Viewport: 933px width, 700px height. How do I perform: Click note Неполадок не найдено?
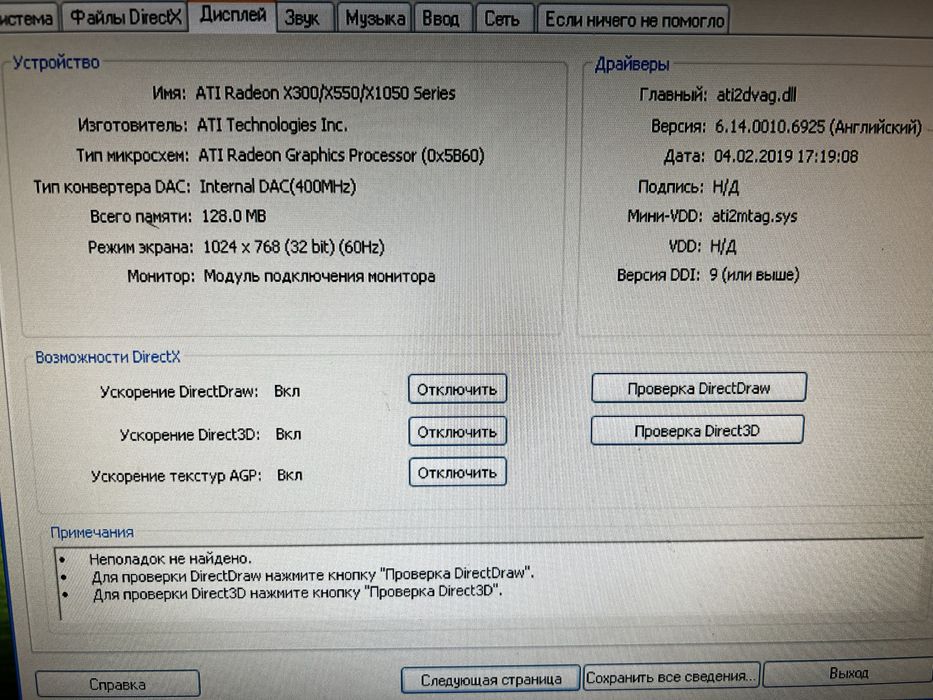click(170, 559)
